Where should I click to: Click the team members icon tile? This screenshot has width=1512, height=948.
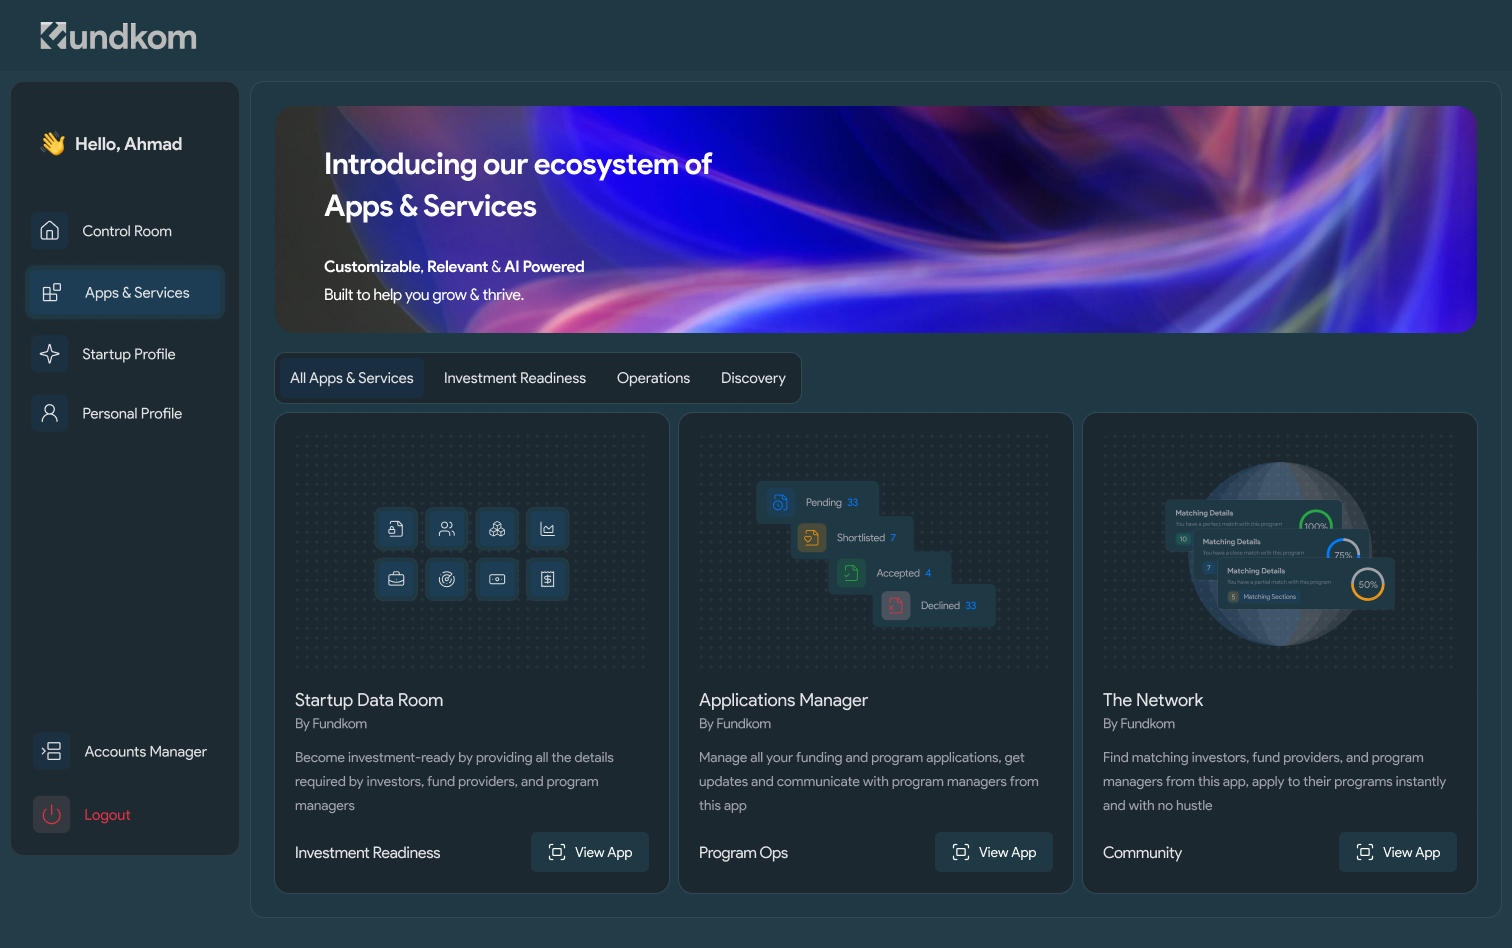pyautogui.click(x=447, y=529)
